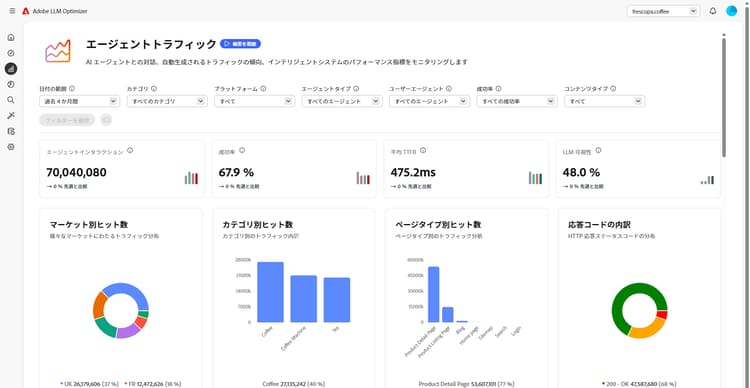Image resolution: width=750 pixels, height=388 pixels.
Task: Click the Agent Traffic page header icon
Action: pyautogui.click(x=58, y=51)
